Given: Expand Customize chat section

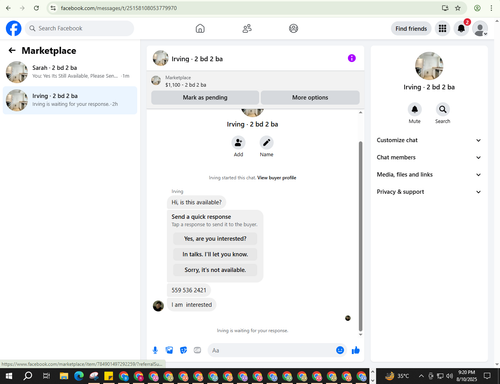Looking at the screenshot, I should (429, 140).
